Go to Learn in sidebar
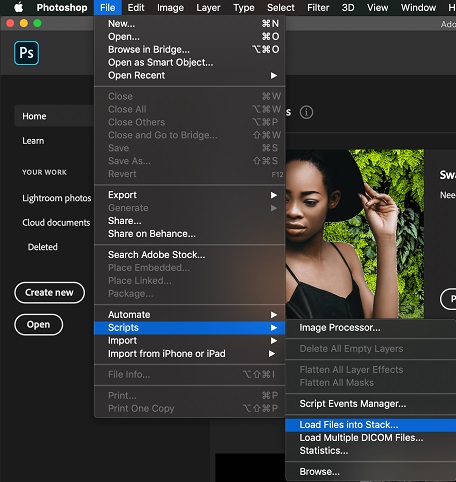The image size is (456, 482). click(x=33, y=141)
